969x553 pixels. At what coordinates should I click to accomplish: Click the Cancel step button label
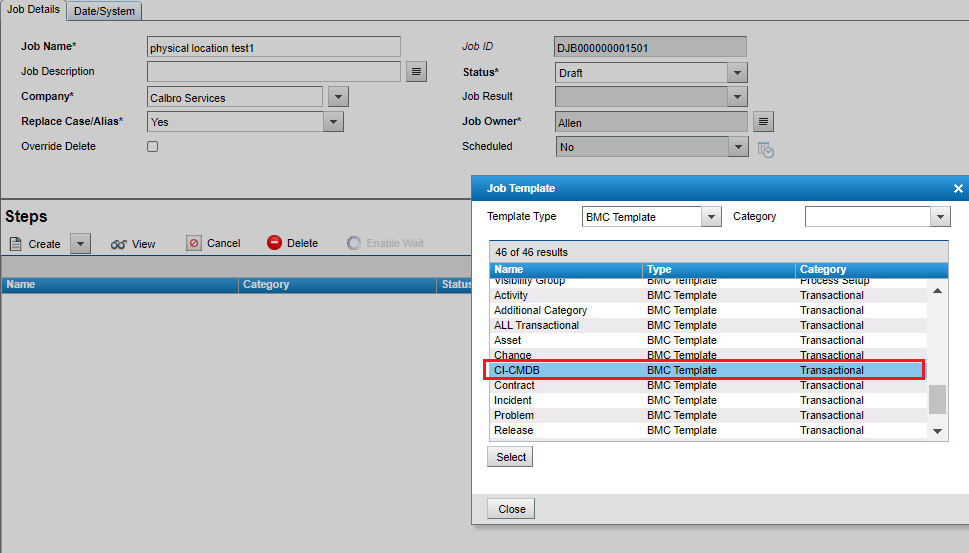(x=224, y=243)
